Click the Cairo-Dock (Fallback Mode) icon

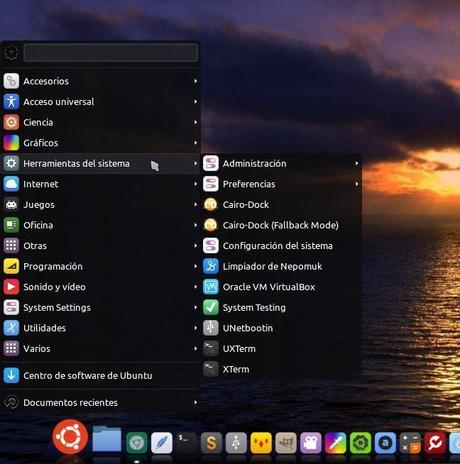pyautogui.click(x=211, y=225)
